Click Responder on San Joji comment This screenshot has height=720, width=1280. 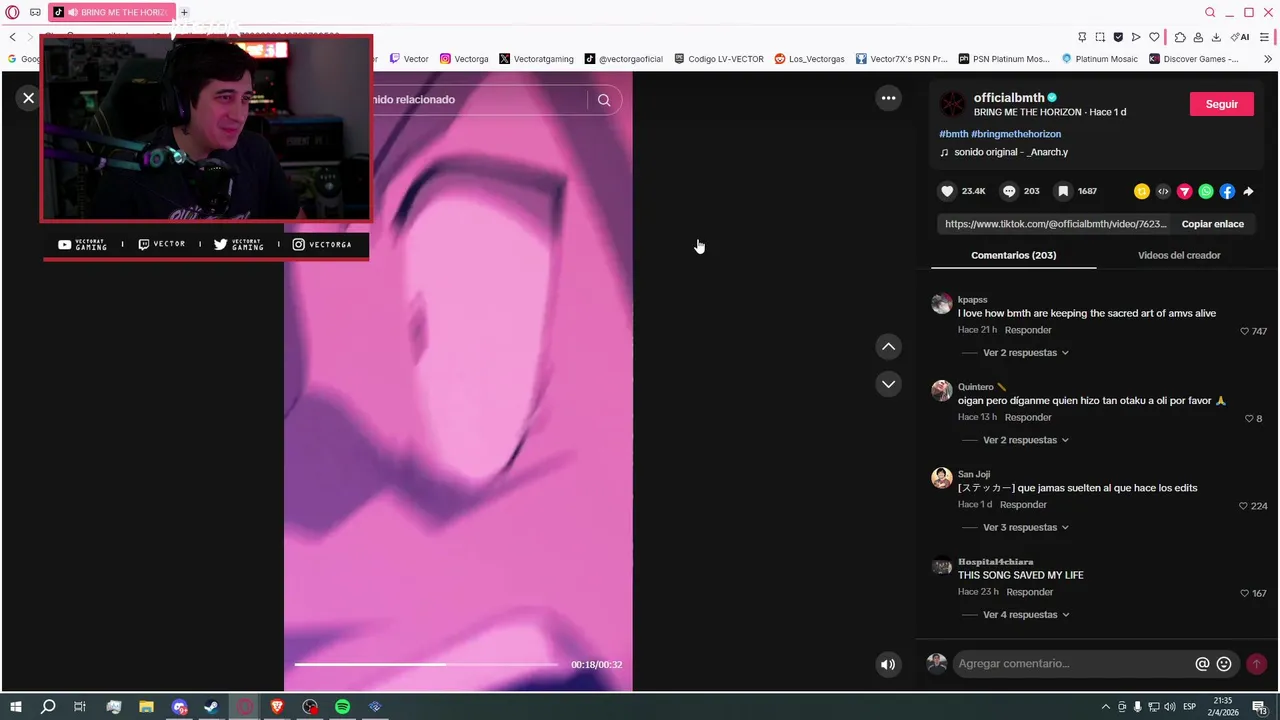(x=1023, y=505)
